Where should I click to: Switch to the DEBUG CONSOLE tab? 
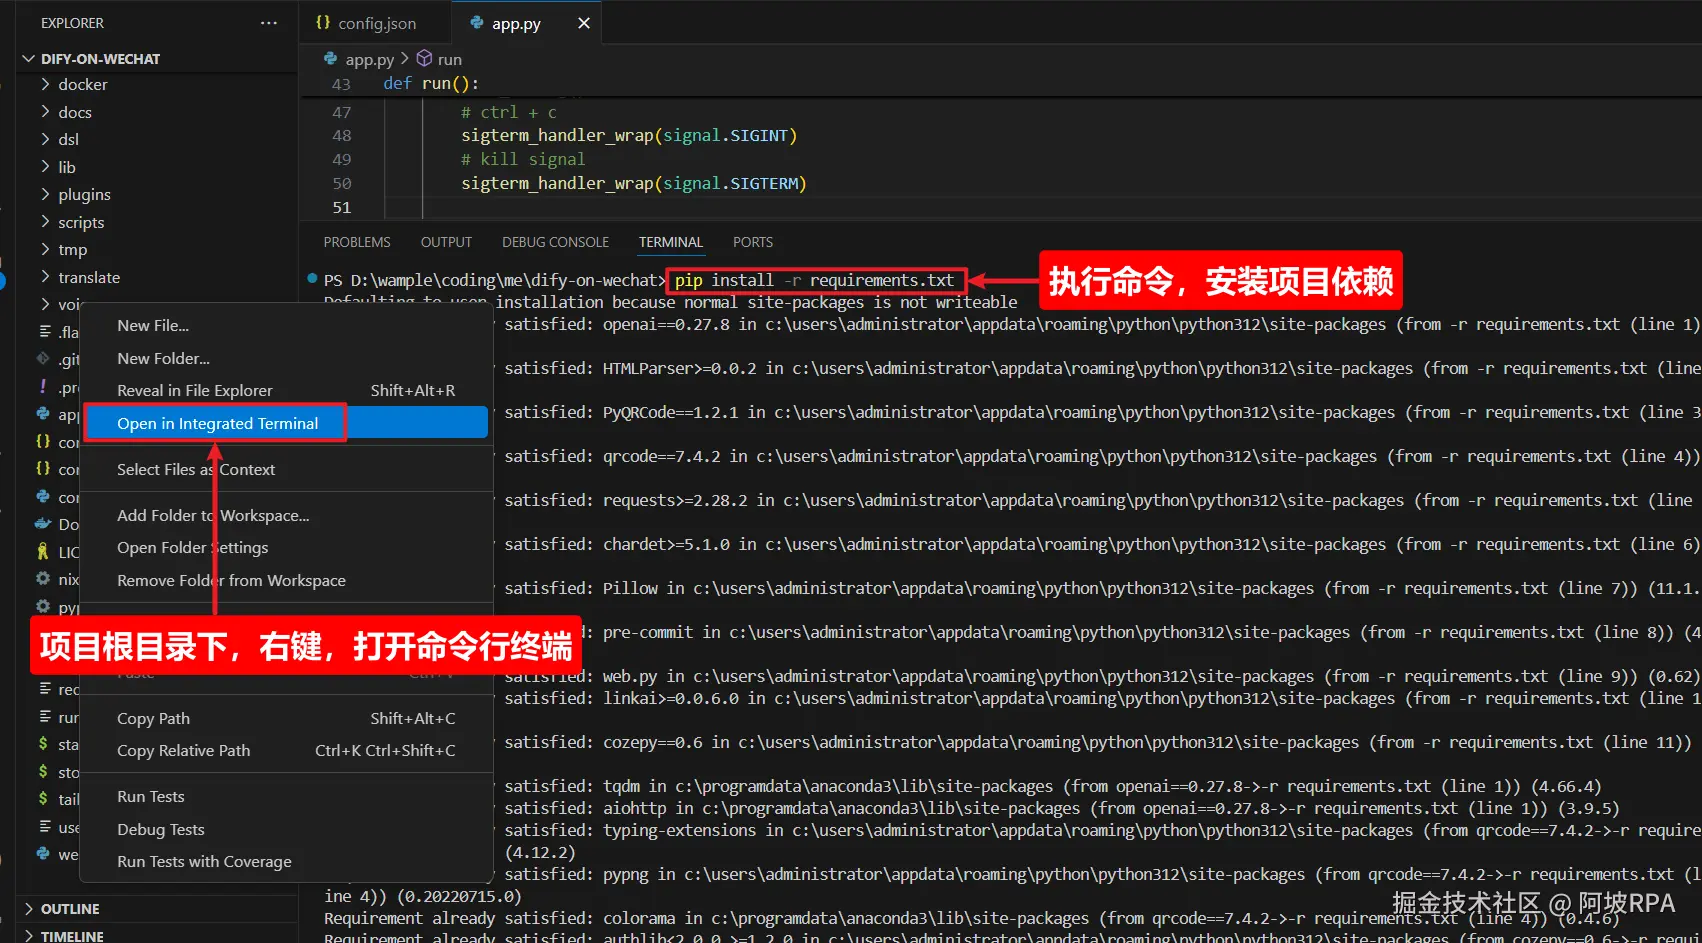(x=555, y=242)
